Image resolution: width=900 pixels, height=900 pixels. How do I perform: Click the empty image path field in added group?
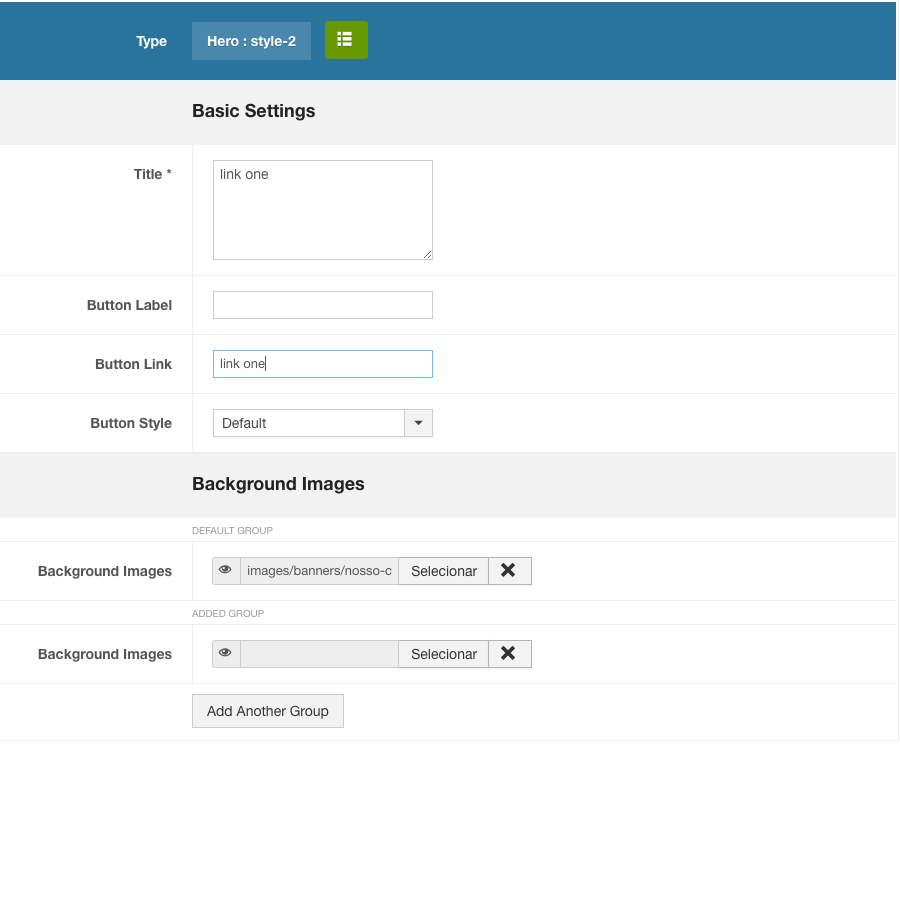[x=319, y=654]
